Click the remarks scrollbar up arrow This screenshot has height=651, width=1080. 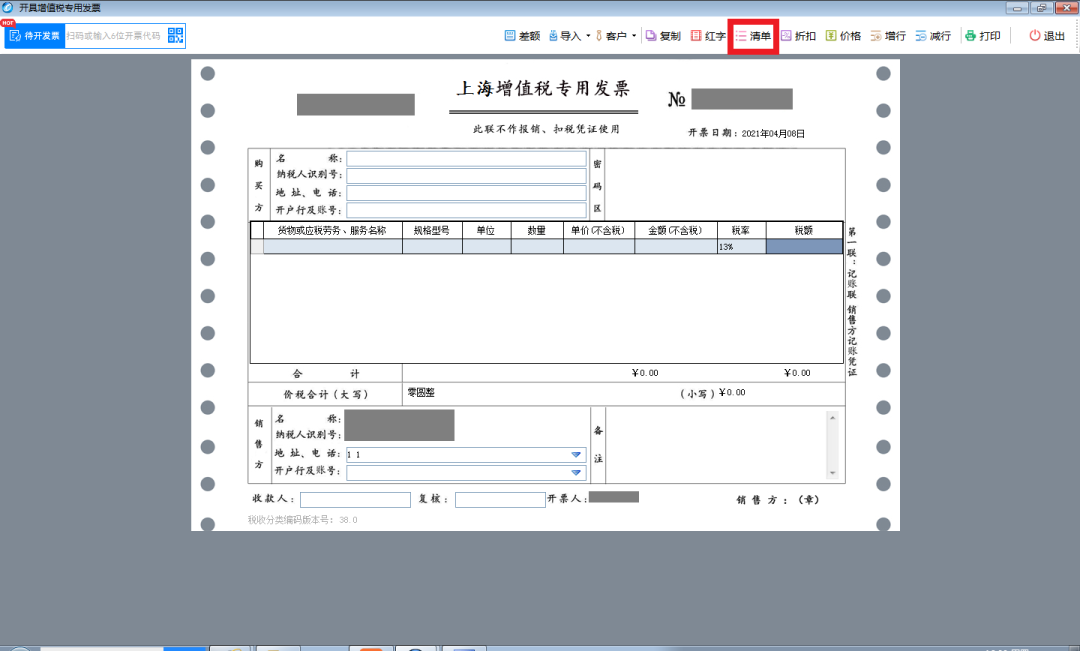point(833,417)
